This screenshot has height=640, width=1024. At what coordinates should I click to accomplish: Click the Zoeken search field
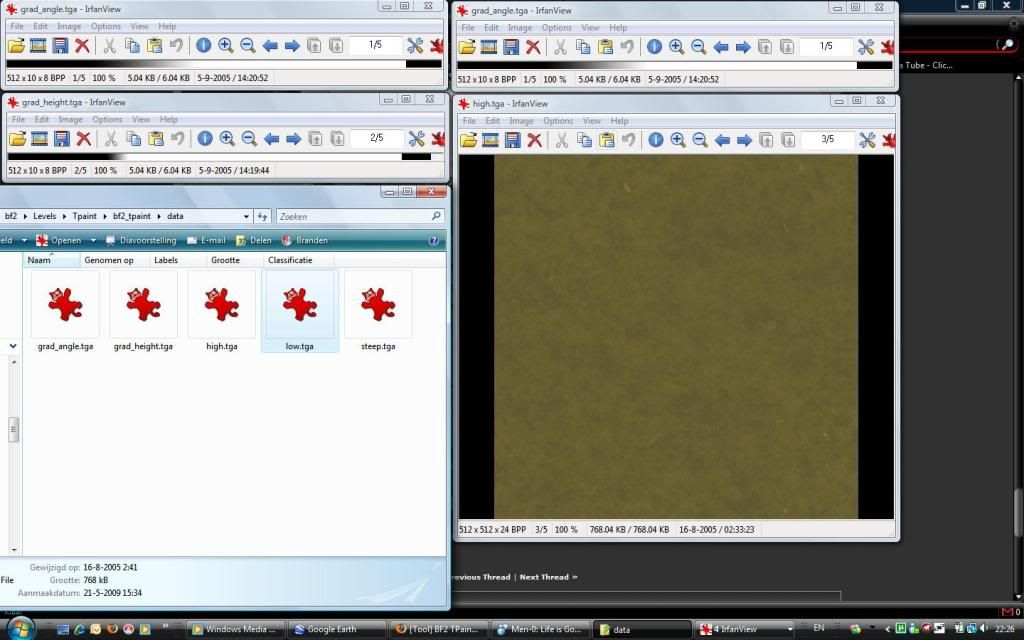[355, 216]
